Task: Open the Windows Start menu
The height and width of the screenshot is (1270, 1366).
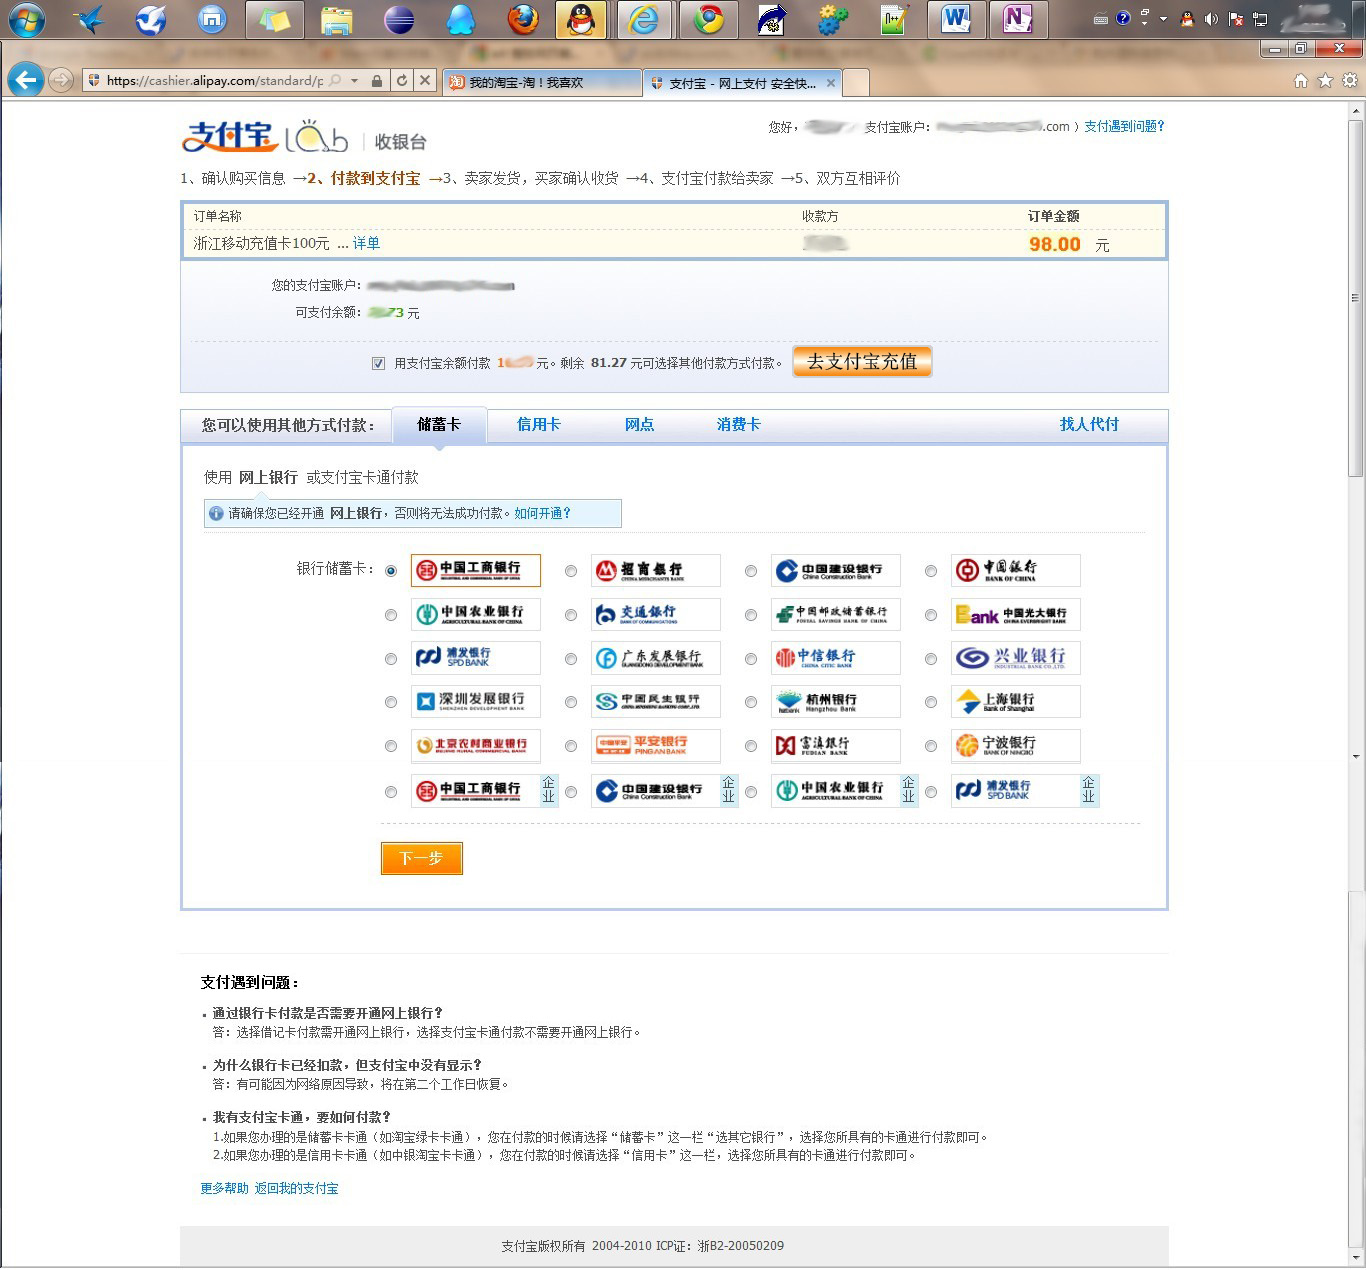Action: click(x=27, y=20)
